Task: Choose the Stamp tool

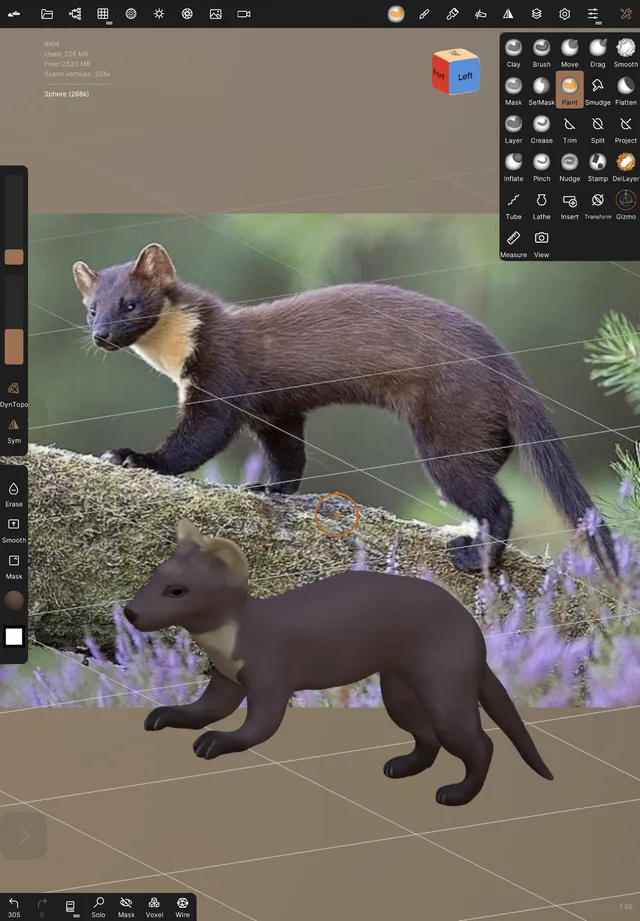Action: [598, 167]
